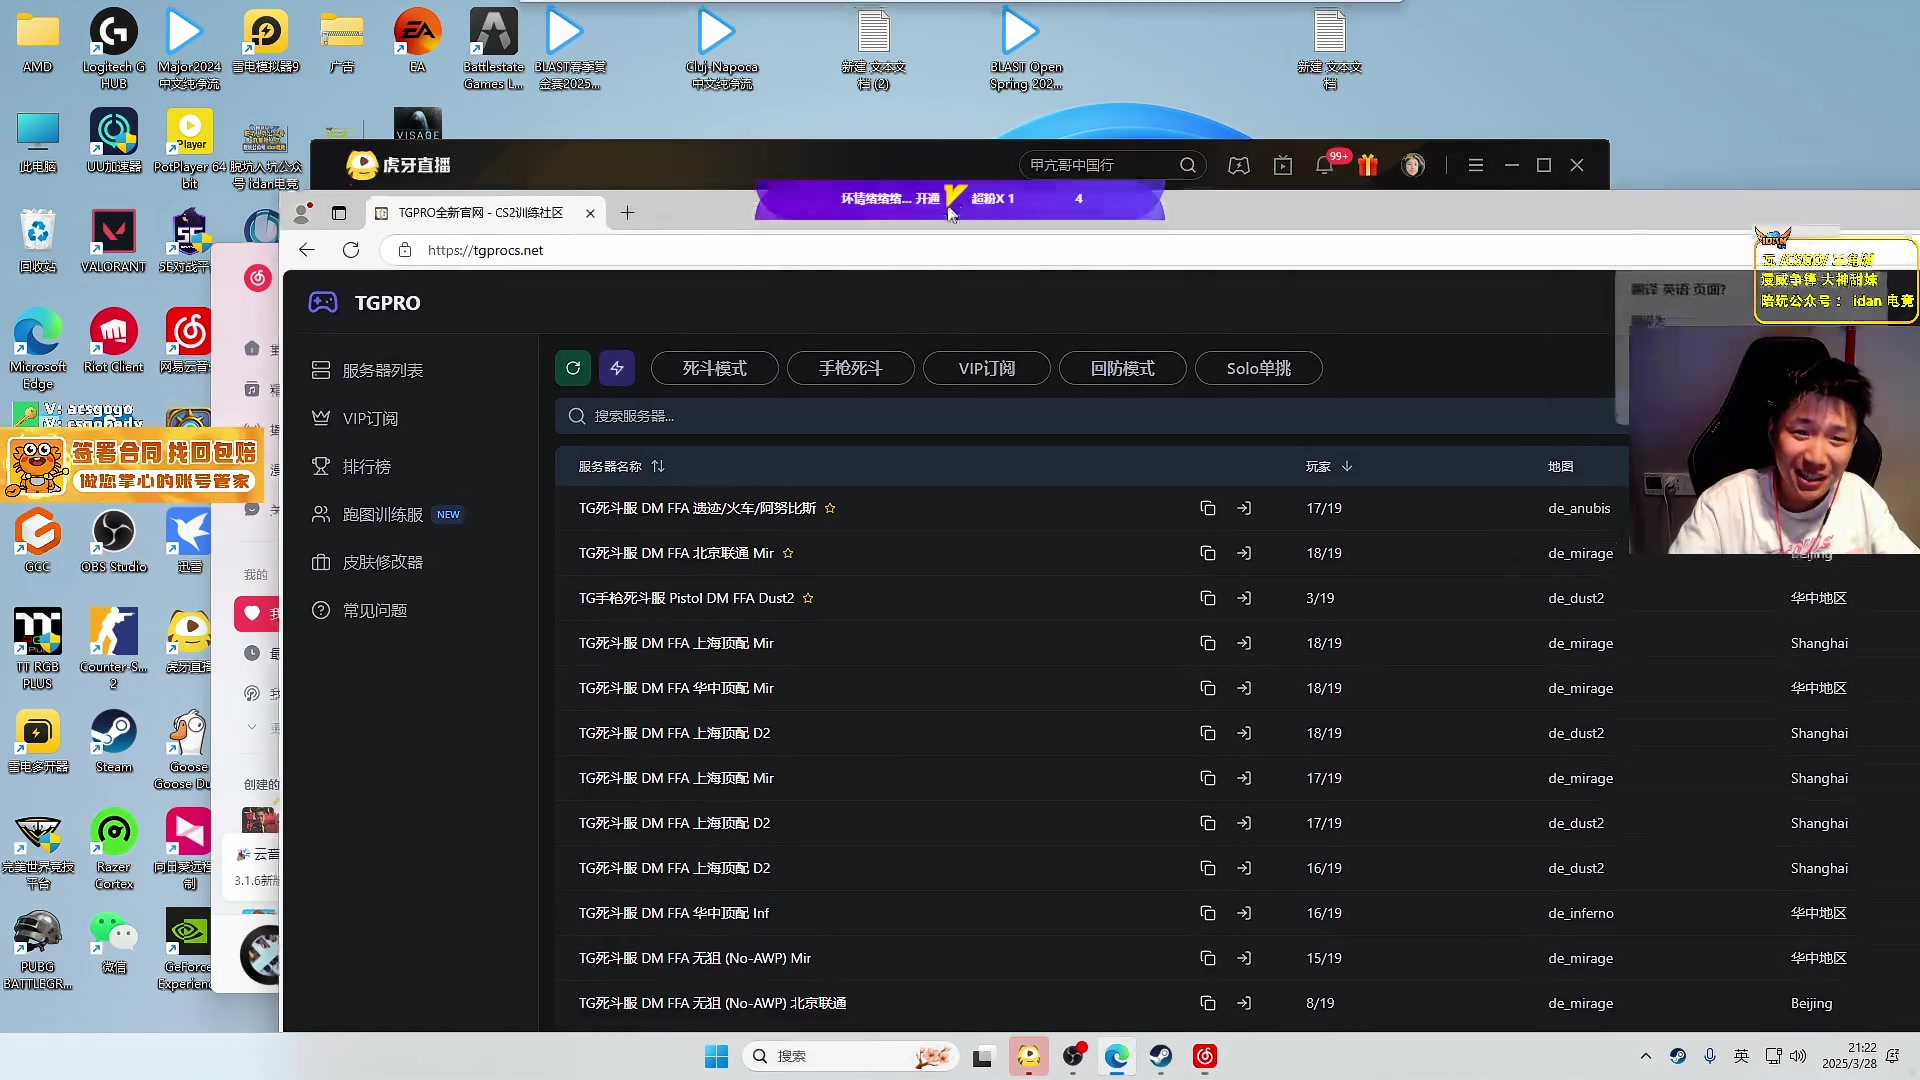Toggle favorite star on 遗迹/火车/阿努比斯 server
The height and width of the screenshot is (1080, 1920).
[x=830, y=508]
